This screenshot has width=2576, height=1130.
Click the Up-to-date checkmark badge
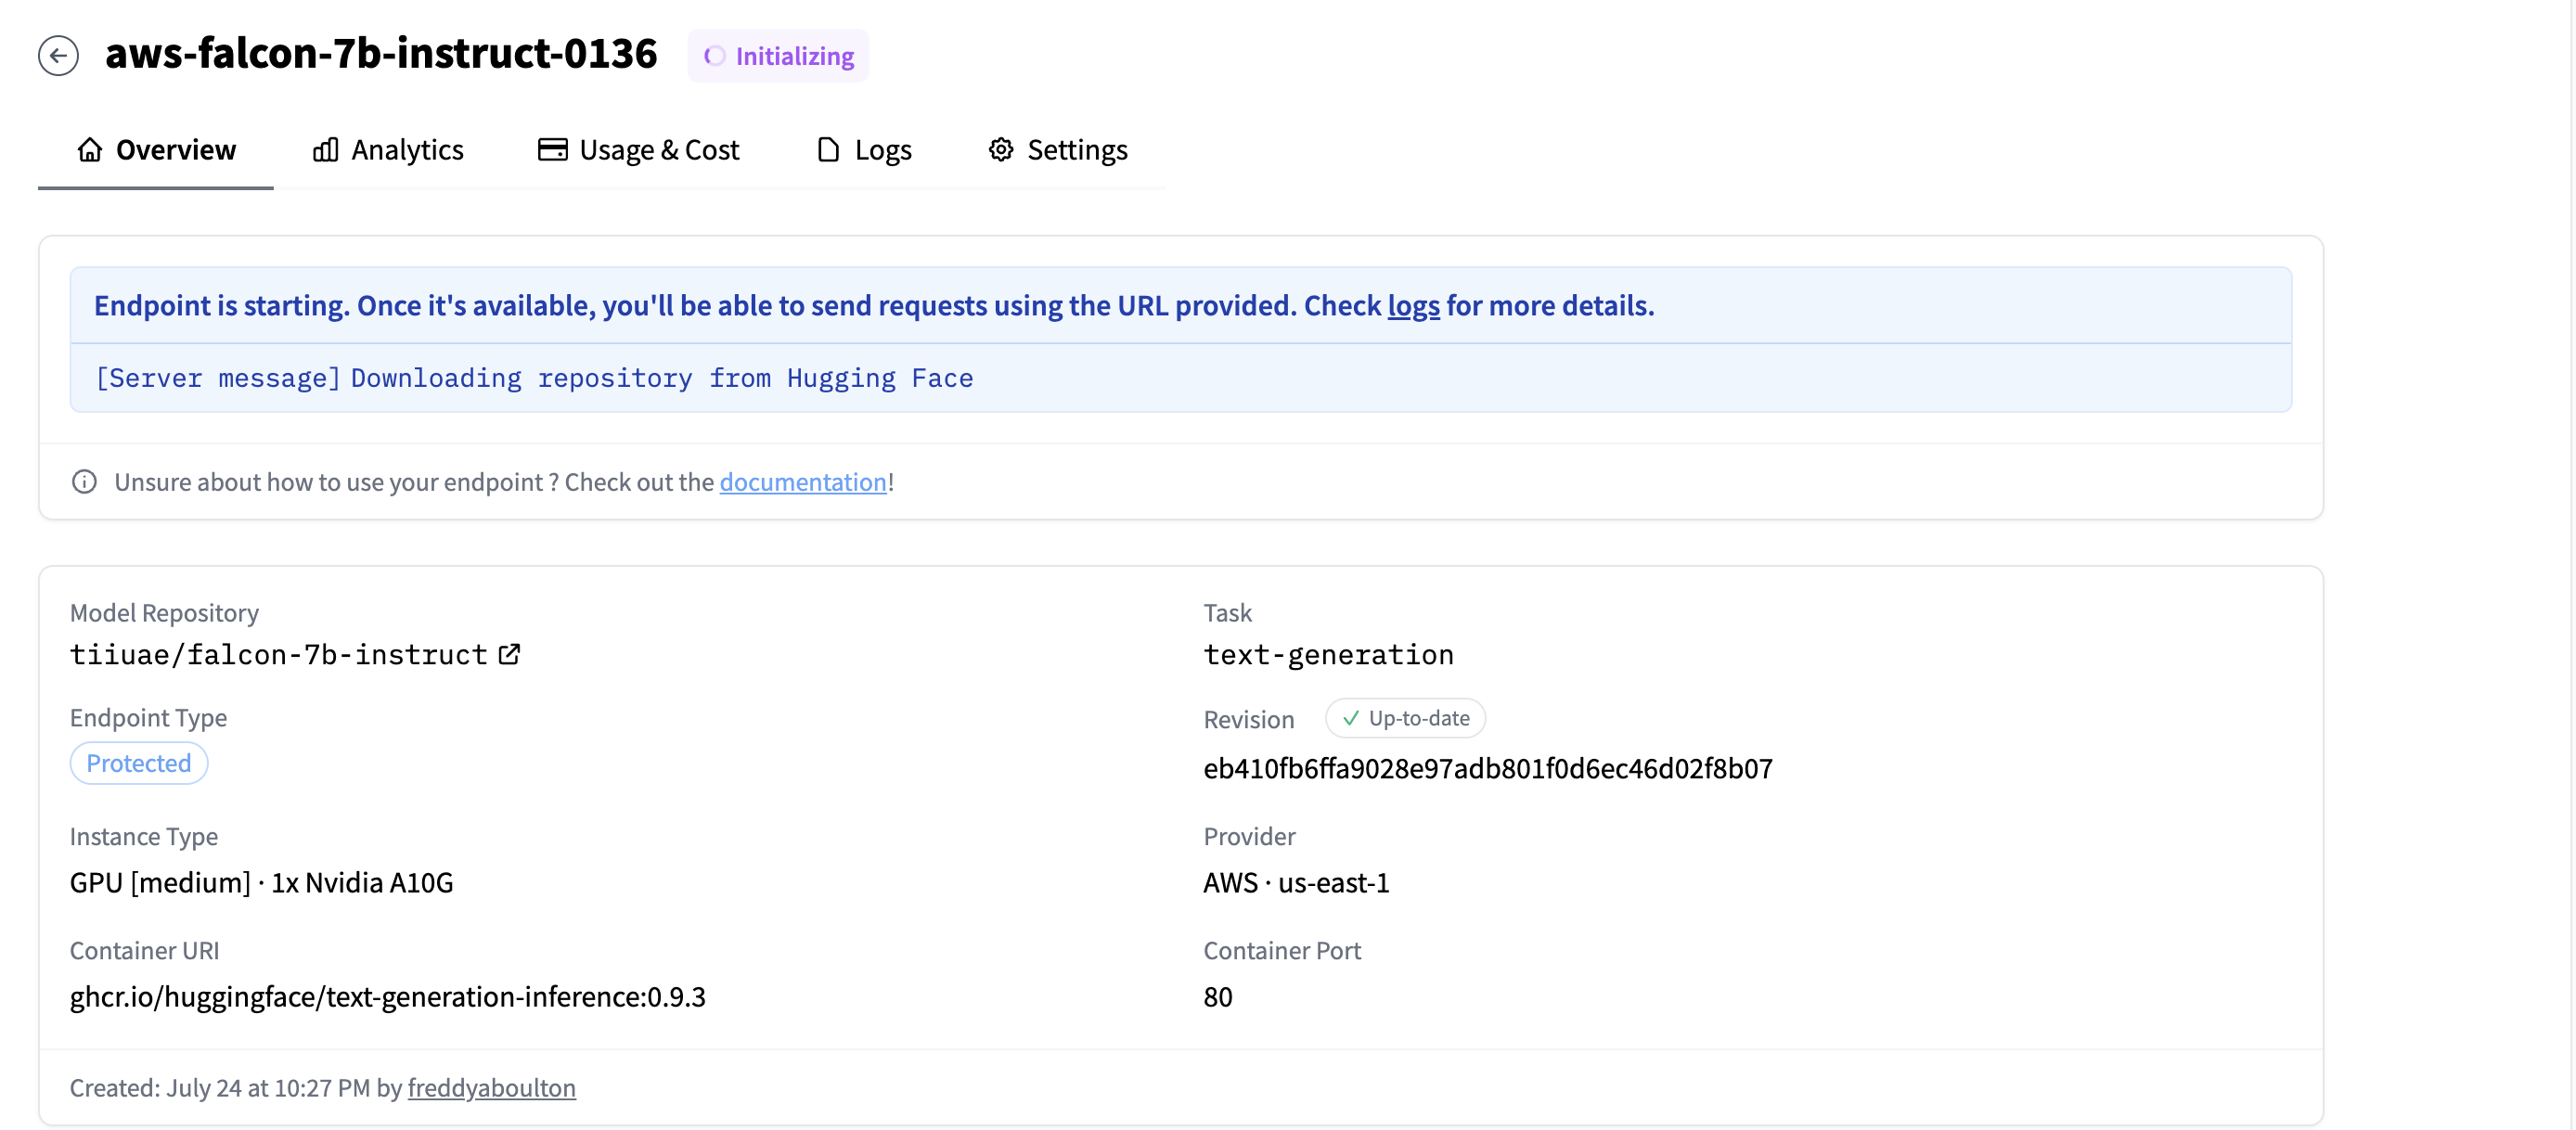coord(1405,718)
